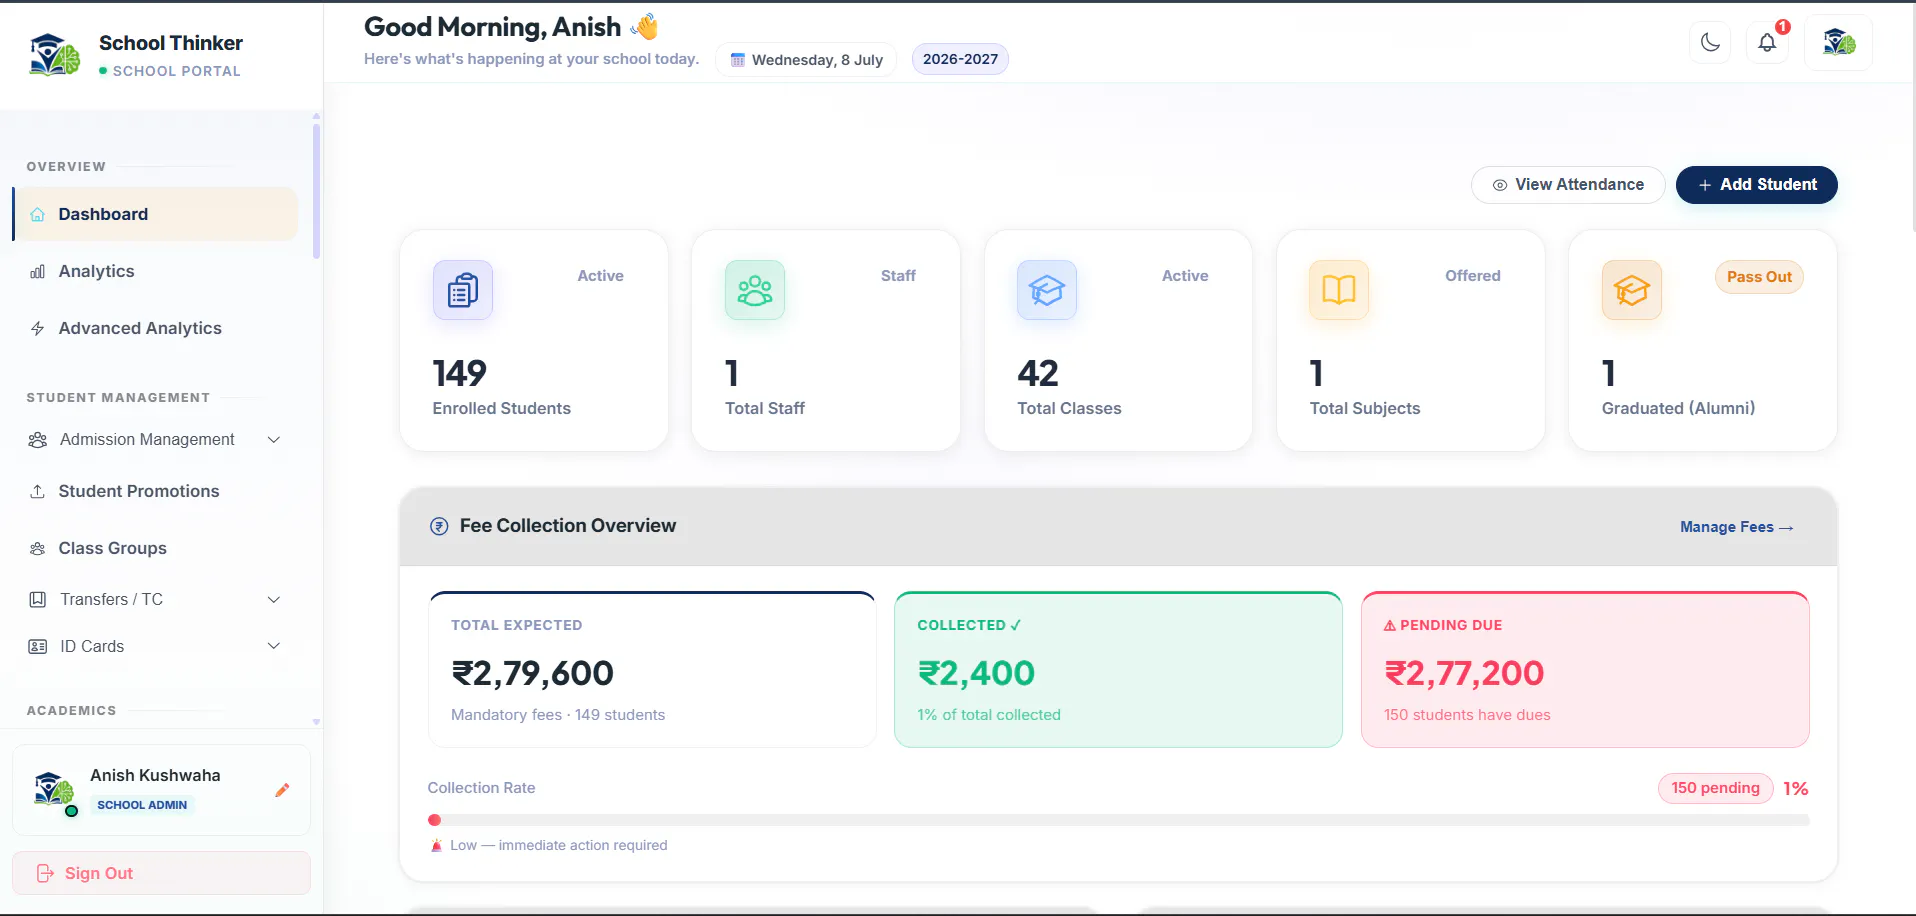This screenshot has width=1916, height=916.
Task: Click the Pass Out badge
Action: click(1759, 277)
